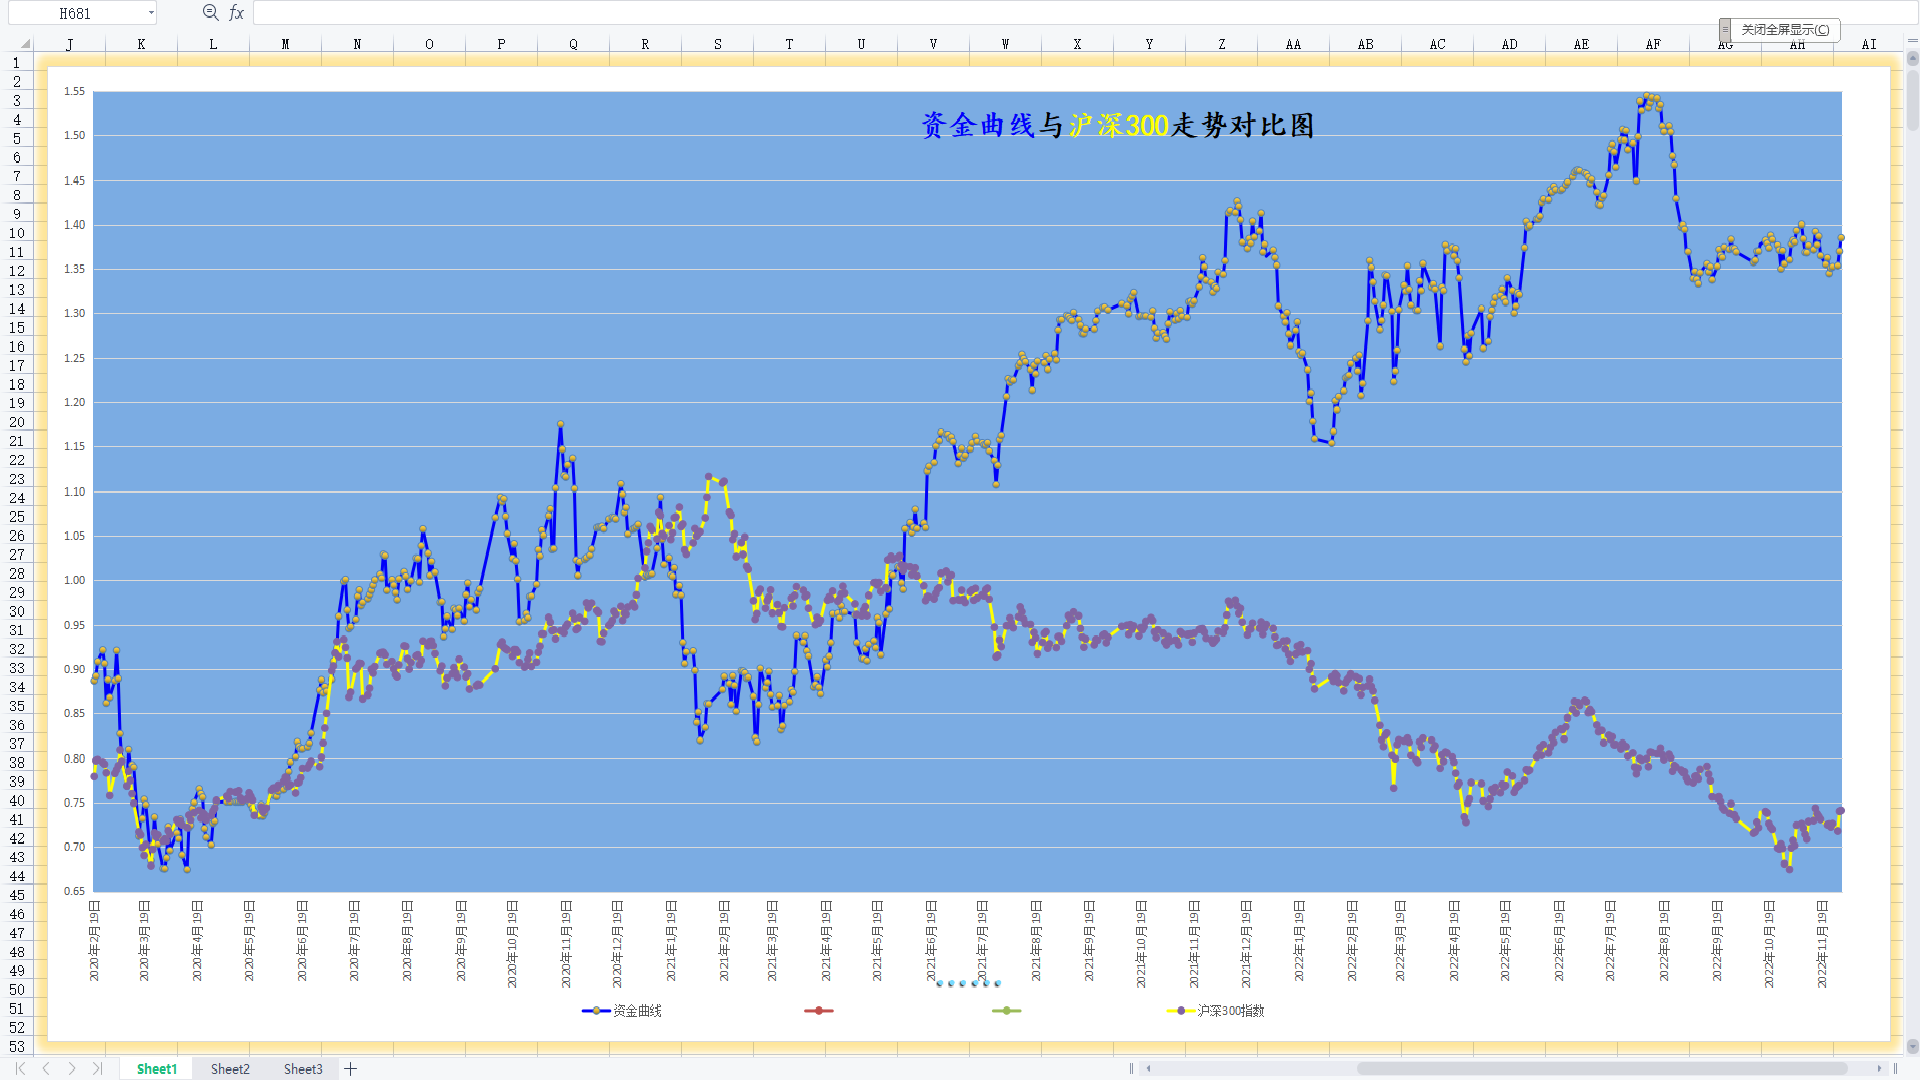Viewport: 1920px width, 1080px height.
Task: Select column AF header
Action: [x=1653, y=44]
